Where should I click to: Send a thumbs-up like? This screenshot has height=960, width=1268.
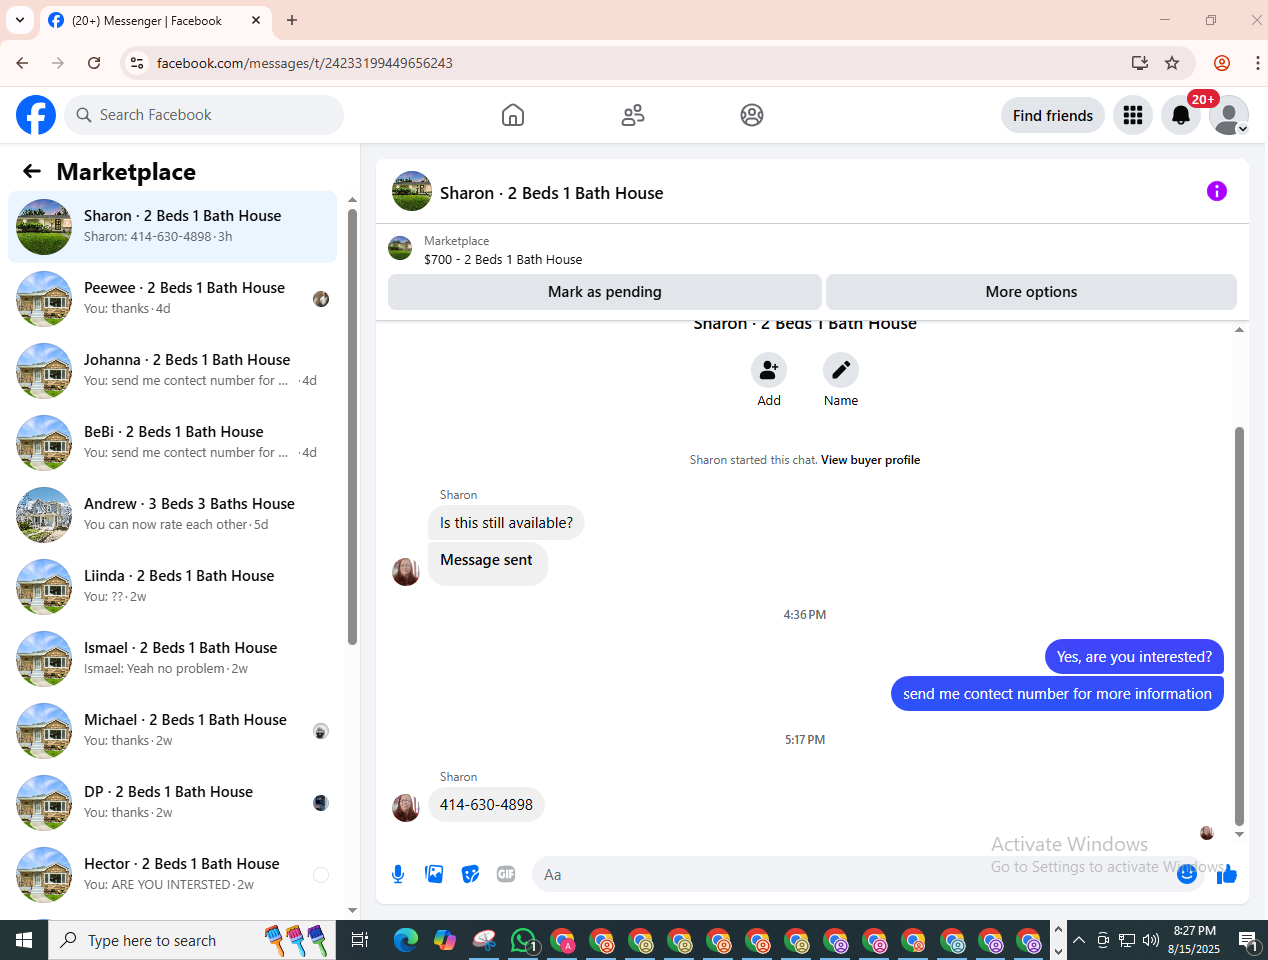pos(1227,874)
